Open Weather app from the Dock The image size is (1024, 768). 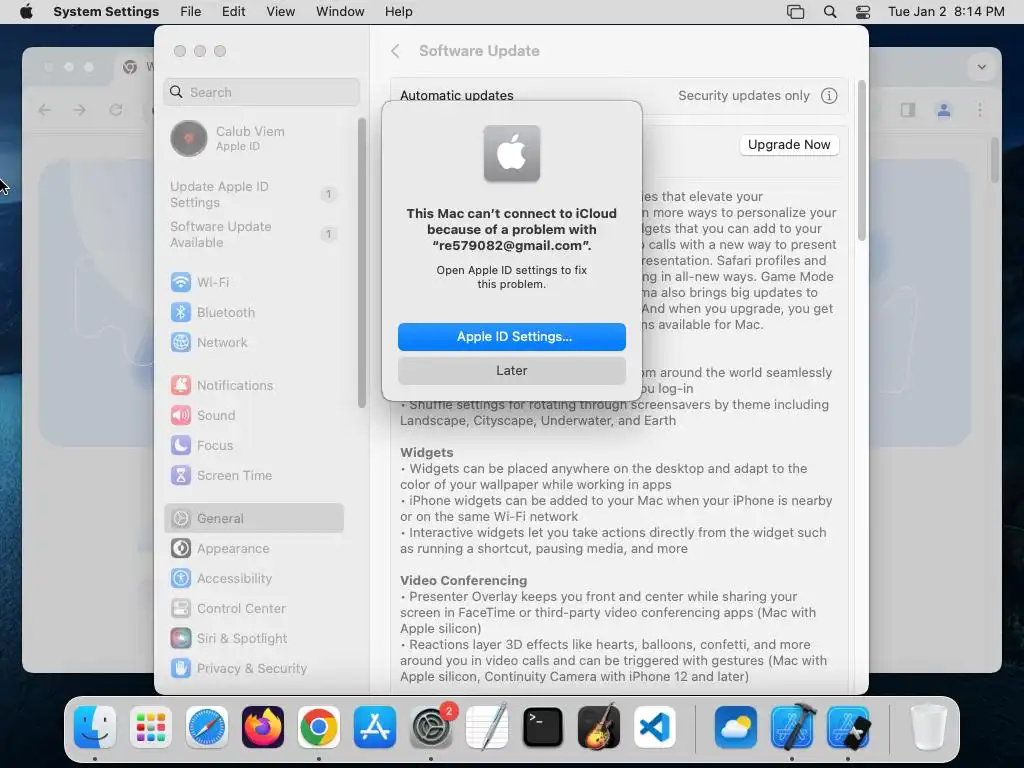tap(736, 727)
